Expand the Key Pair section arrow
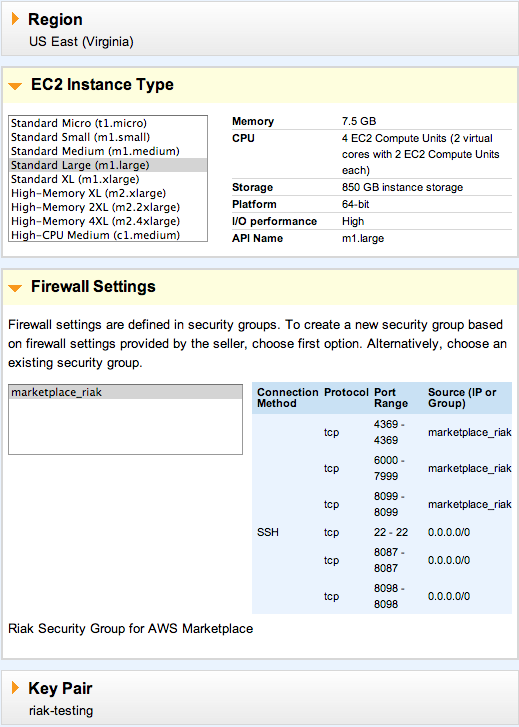The image size is (519, 727). pos(15,688)
